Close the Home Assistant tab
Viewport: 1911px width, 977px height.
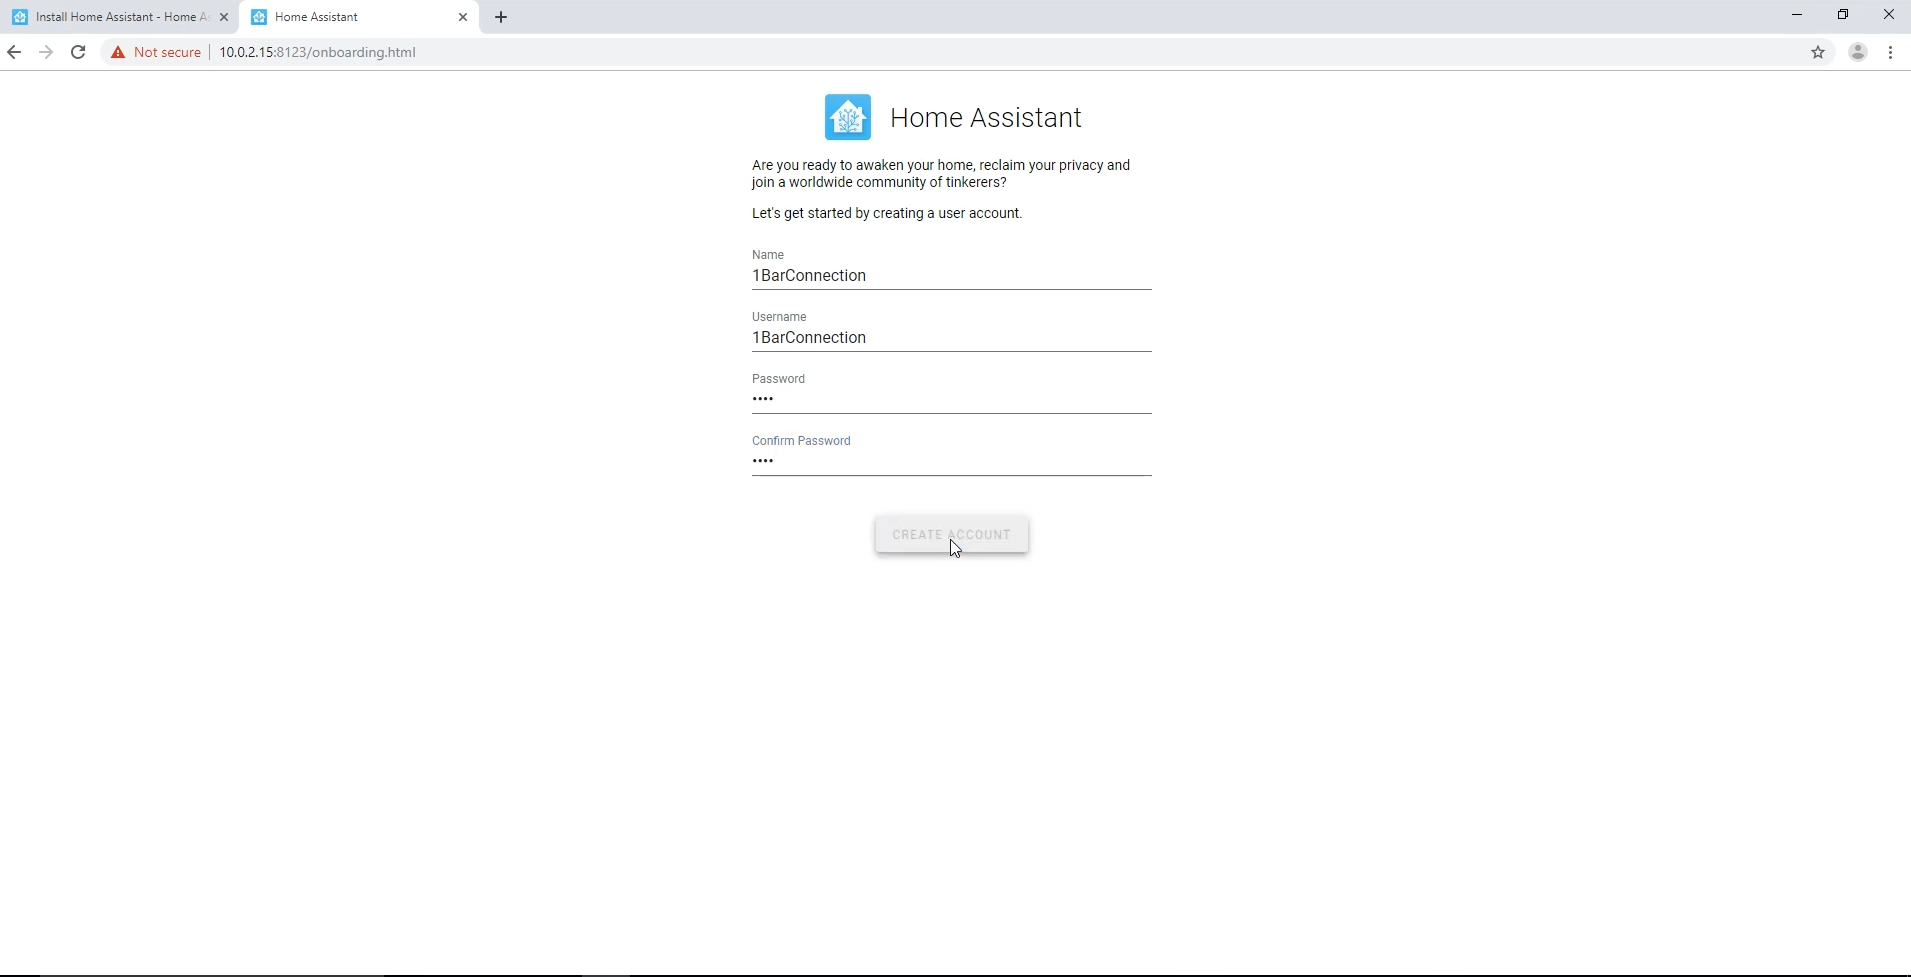click(x=463, y=17)
